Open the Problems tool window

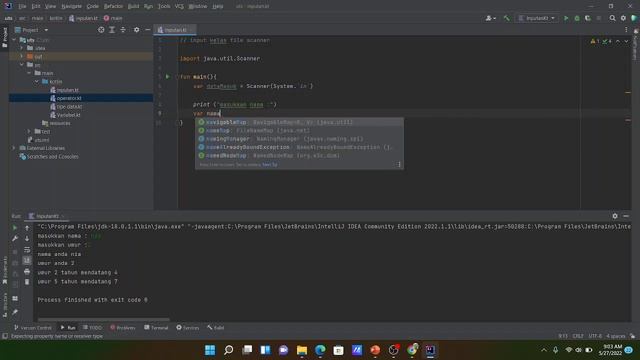tap(122, 327)
